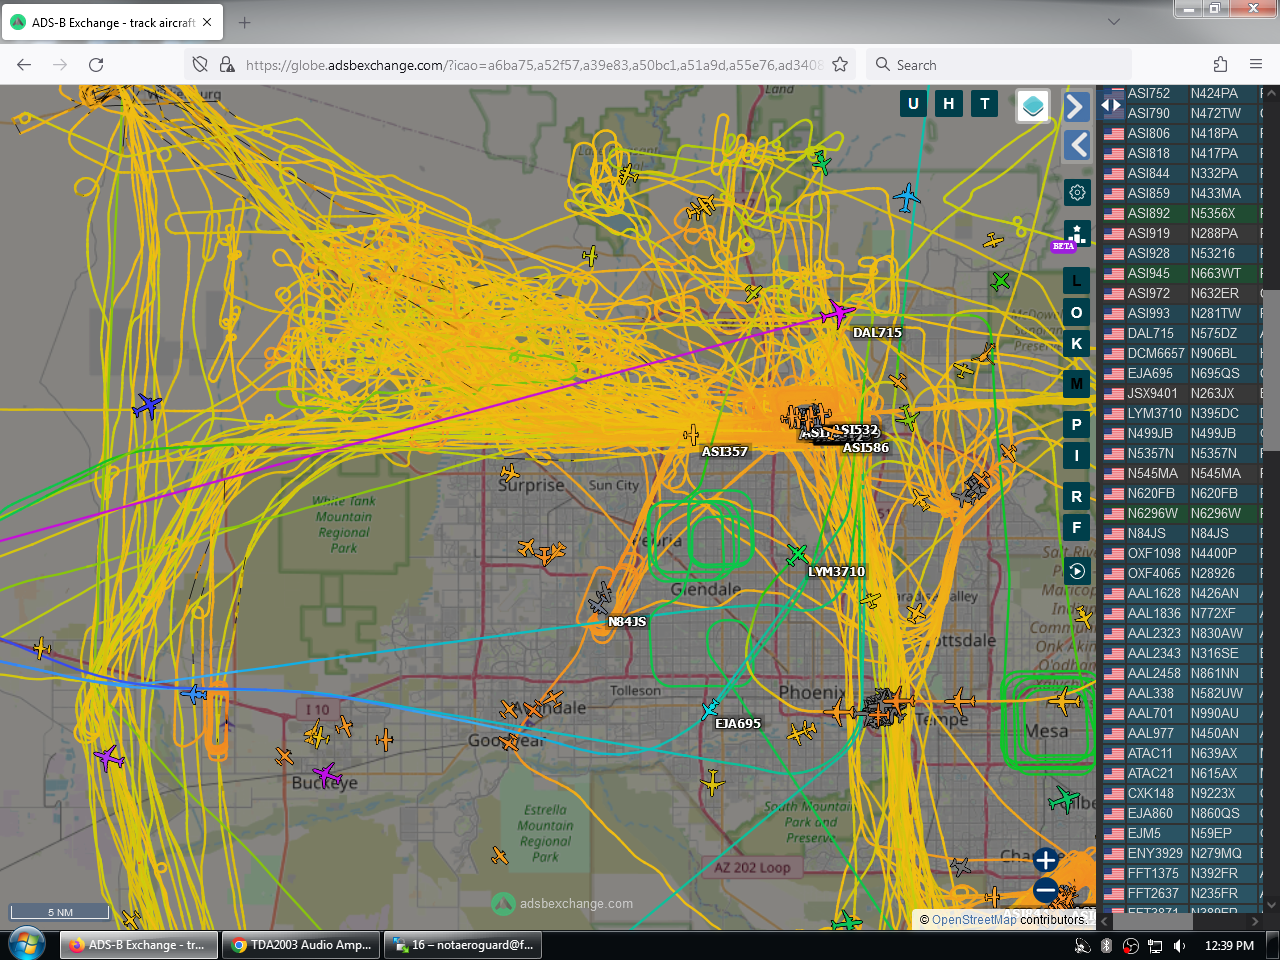The width and height of the screenshot is (1280, 960).
Task: Toggle the T tracks button
Action: tap(985, 103)
